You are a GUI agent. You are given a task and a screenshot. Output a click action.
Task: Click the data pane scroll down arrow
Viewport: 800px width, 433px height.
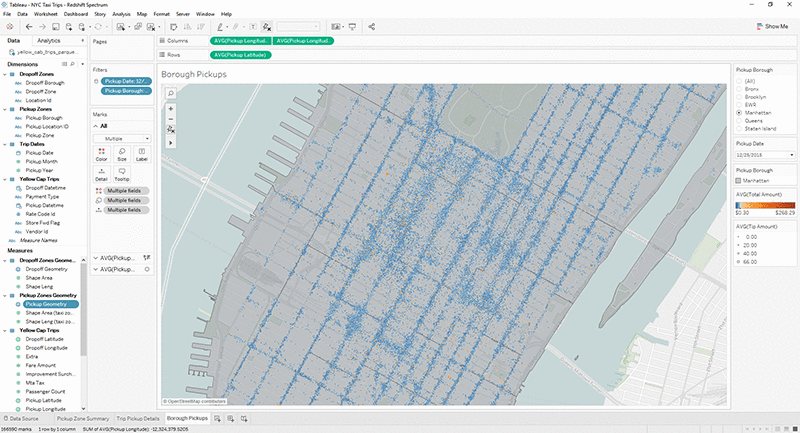point(83,409)
